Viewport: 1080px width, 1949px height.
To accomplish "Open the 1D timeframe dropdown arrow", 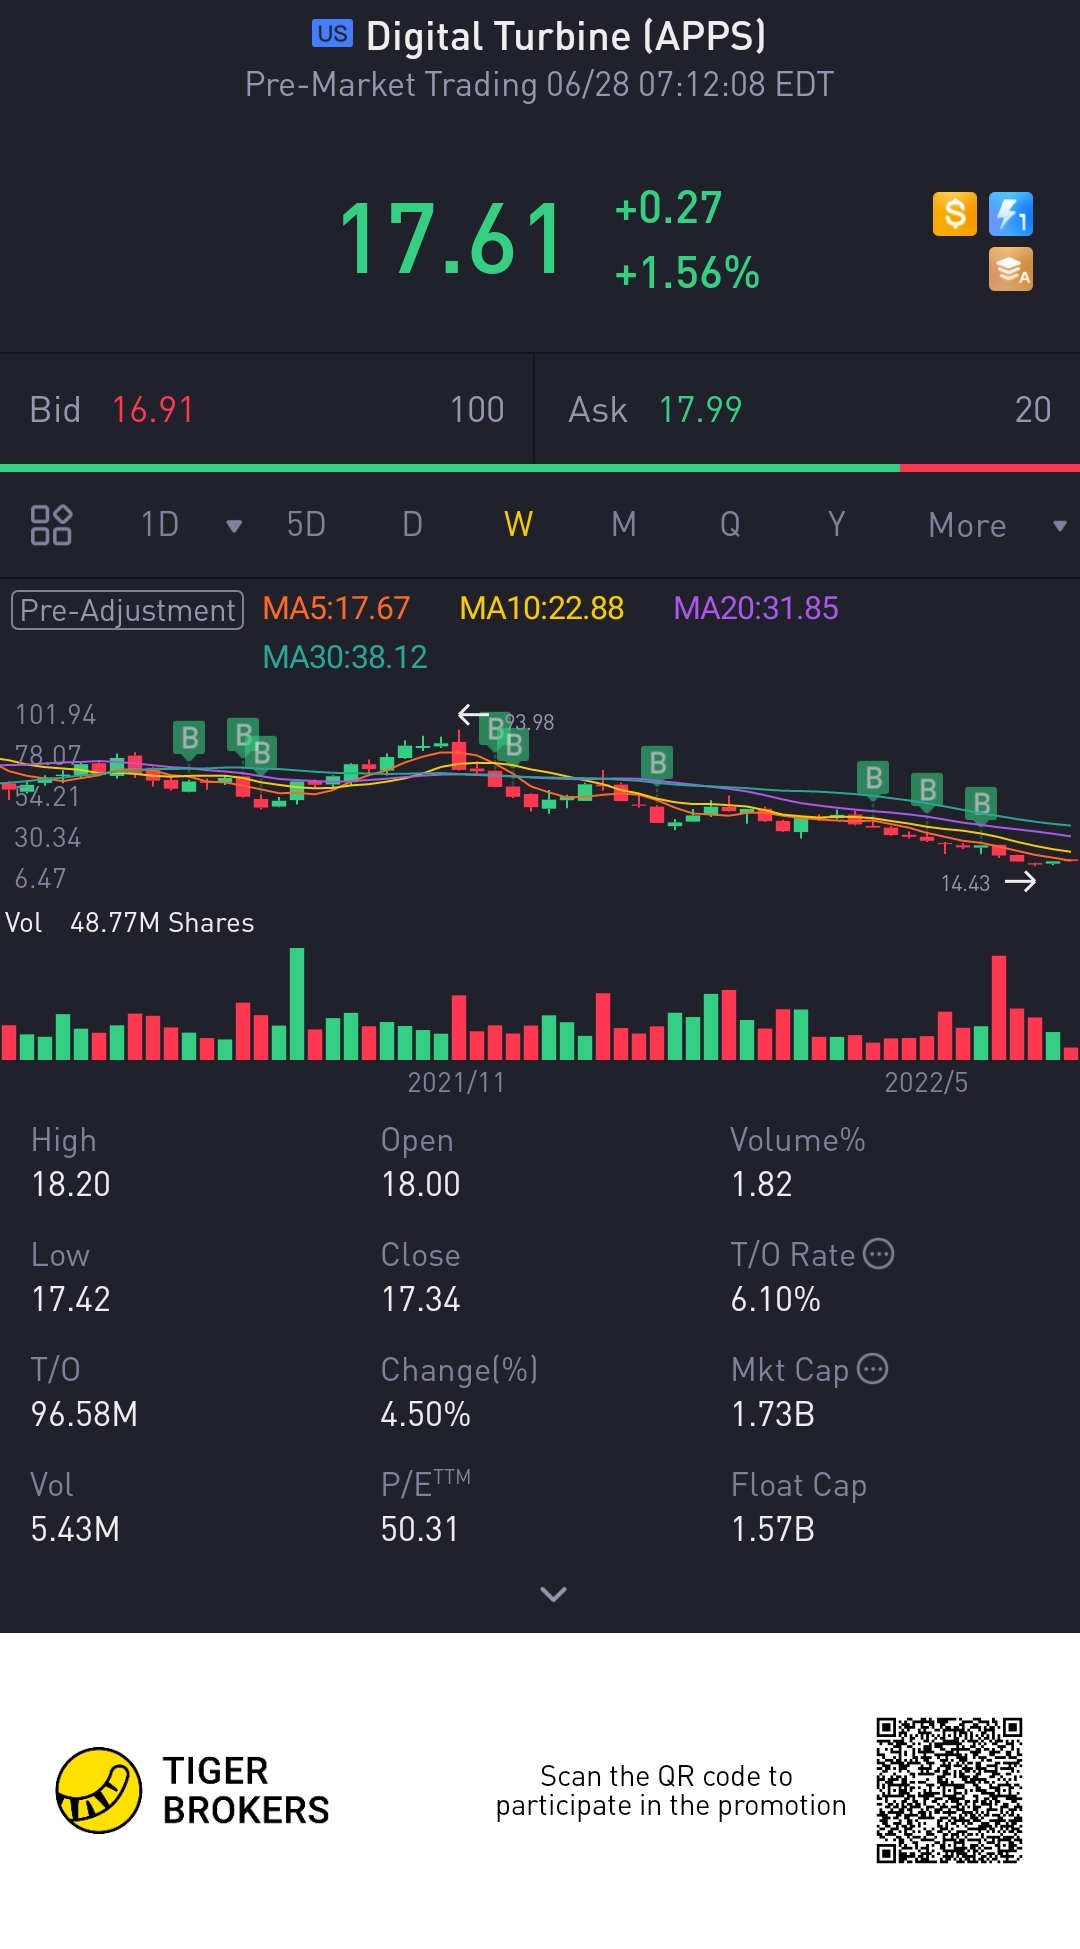I will coord(234,526).
